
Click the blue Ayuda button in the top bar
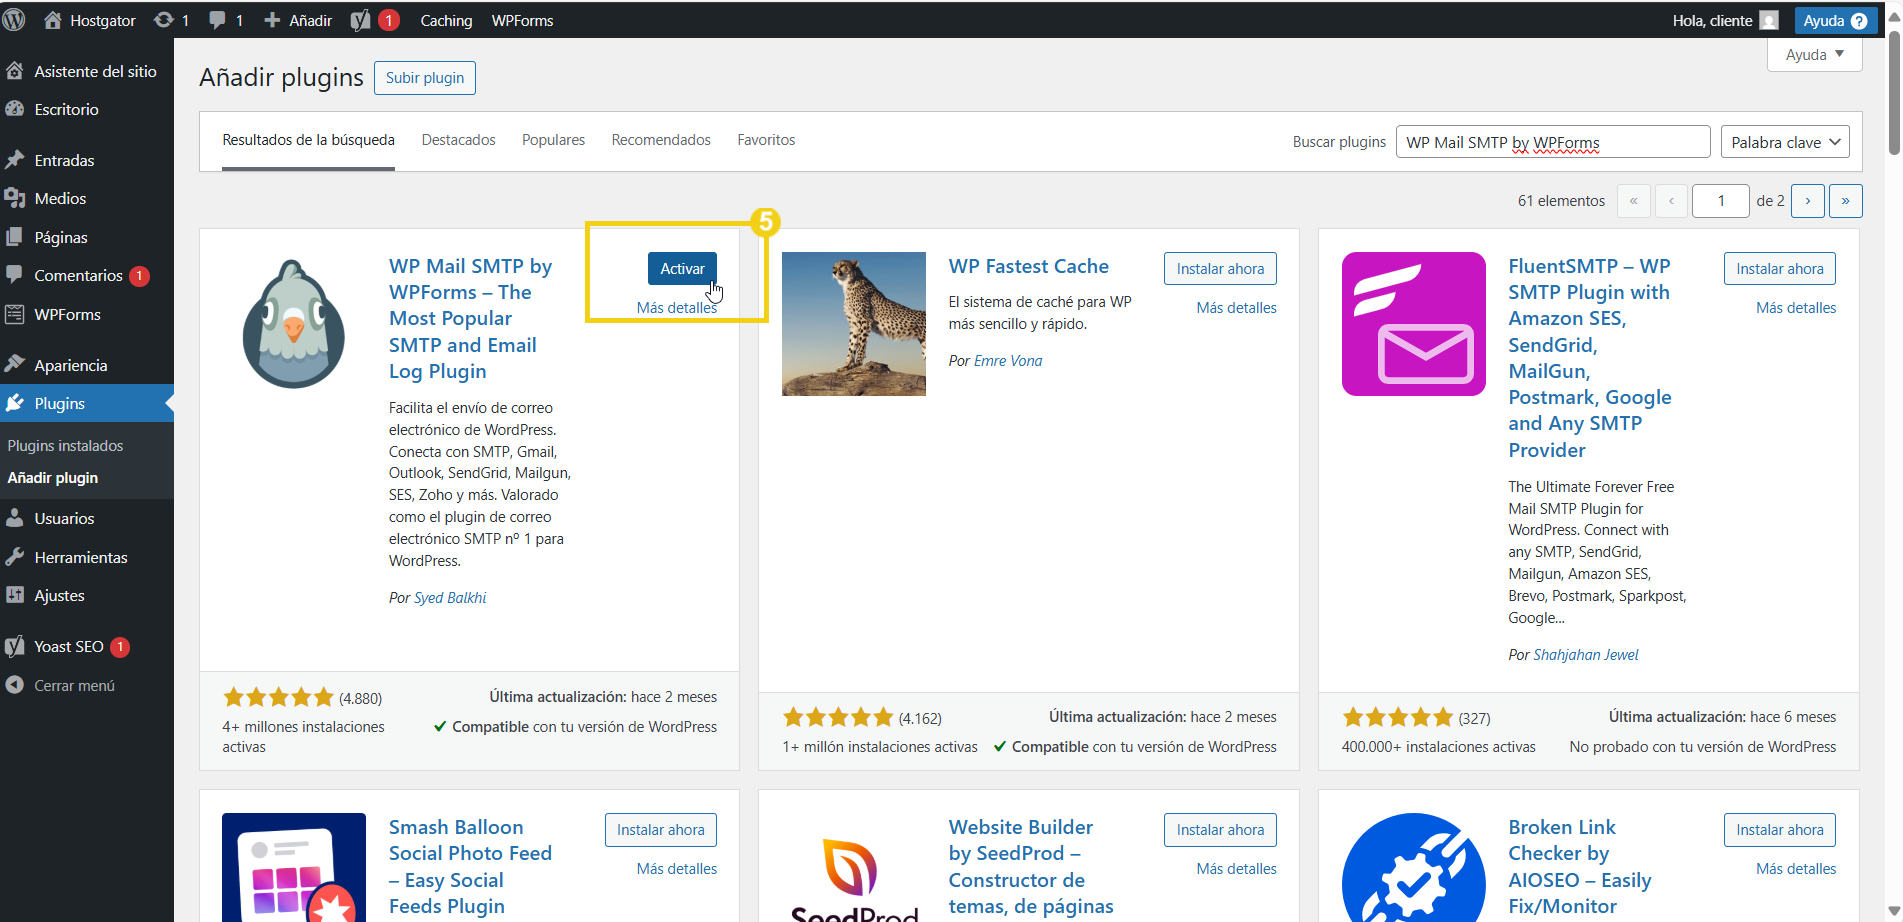tap(1835, 20)
